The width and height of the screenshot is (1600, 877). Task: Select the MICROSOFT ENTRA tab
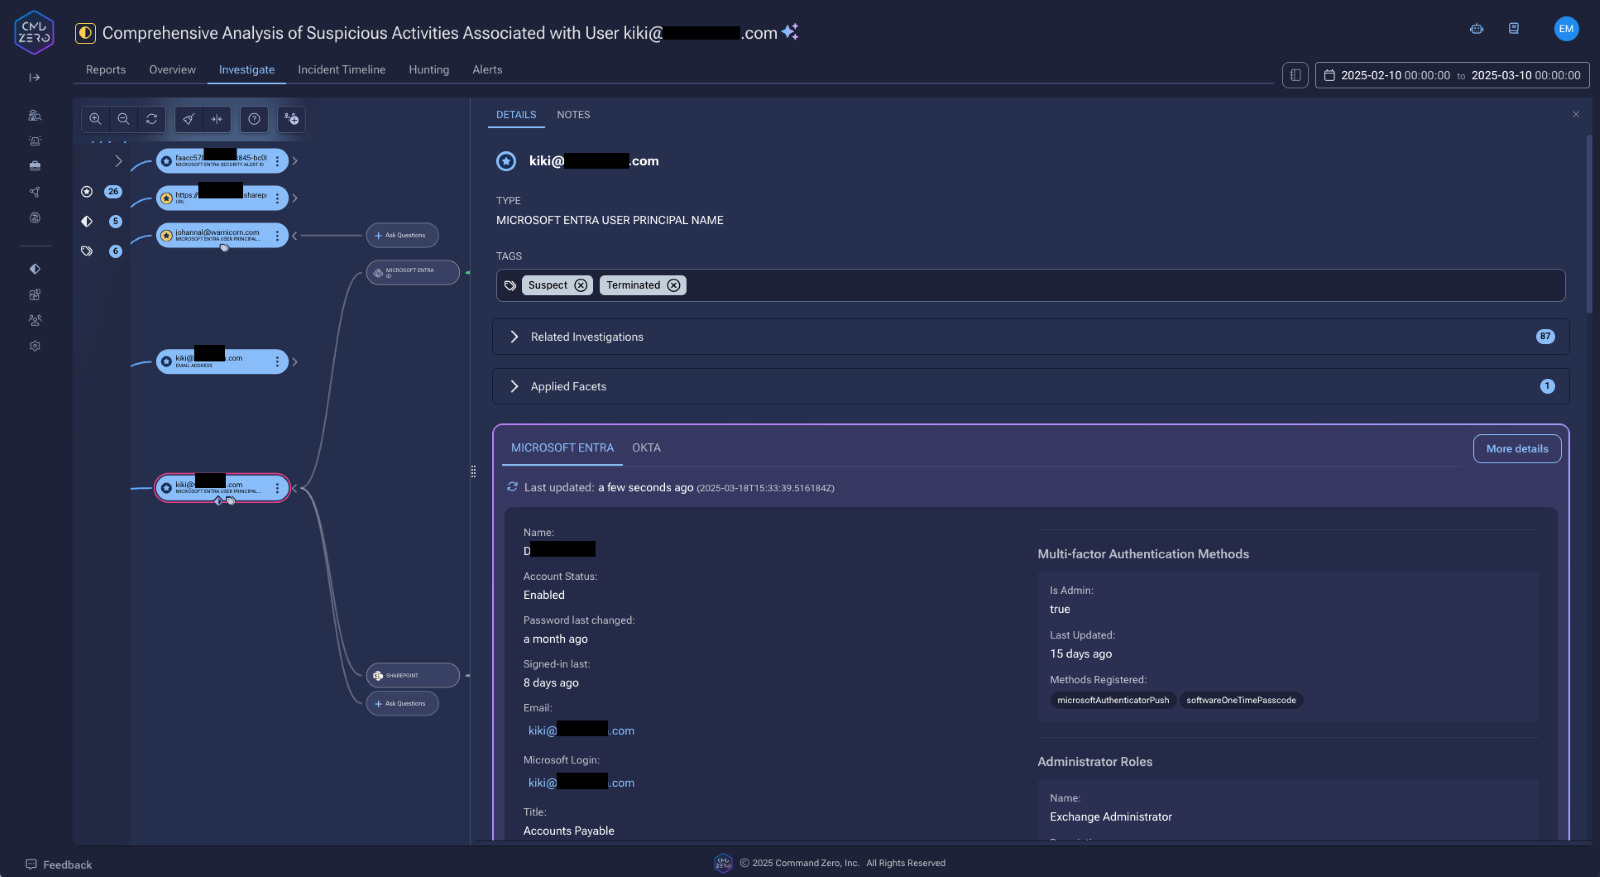tap(562, 448)
